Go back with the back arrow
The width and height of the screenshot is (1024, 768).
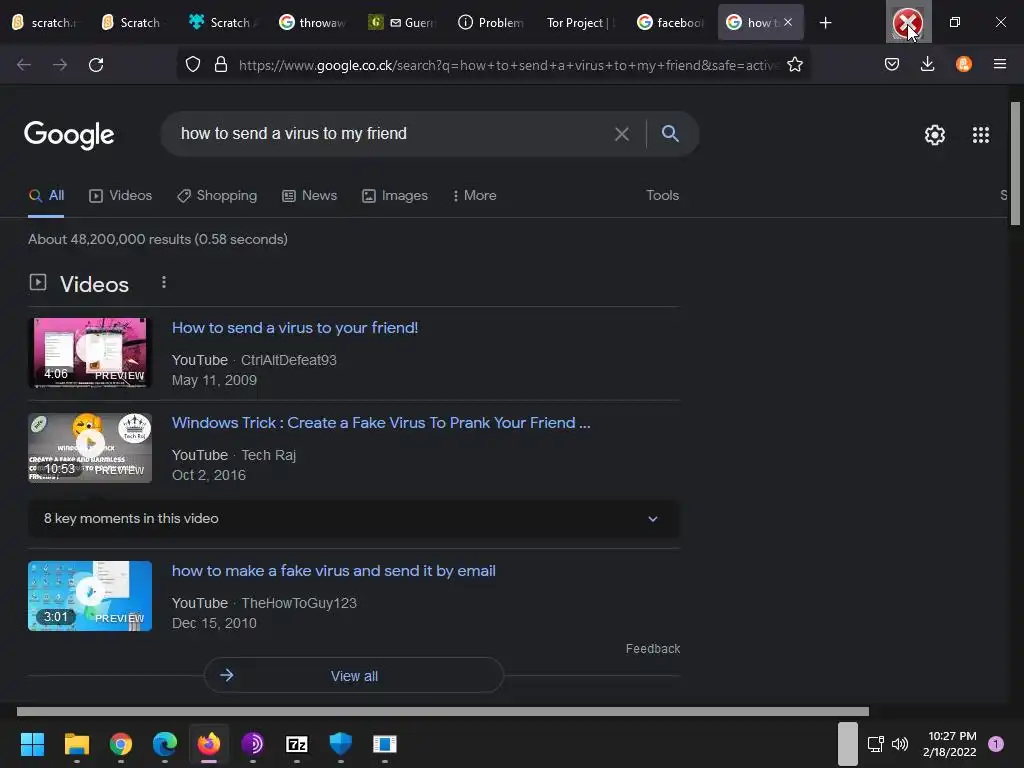(x=24, y=65)
